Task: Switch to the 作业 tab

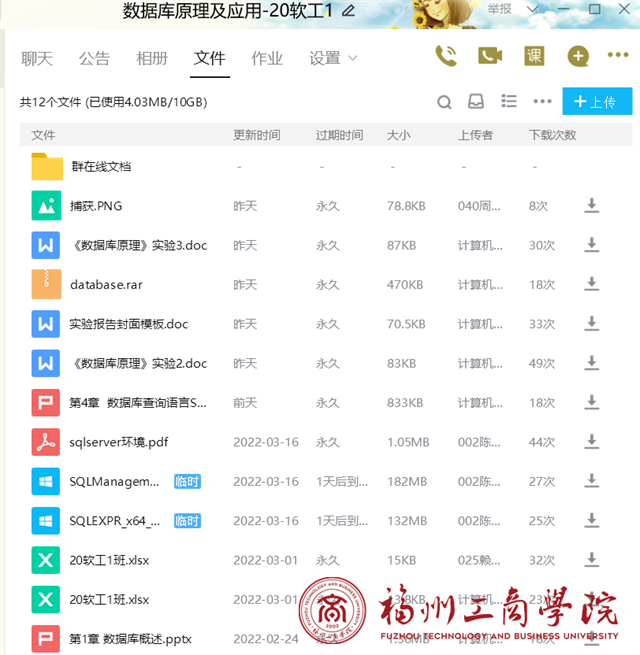Action: coord(267,58)
